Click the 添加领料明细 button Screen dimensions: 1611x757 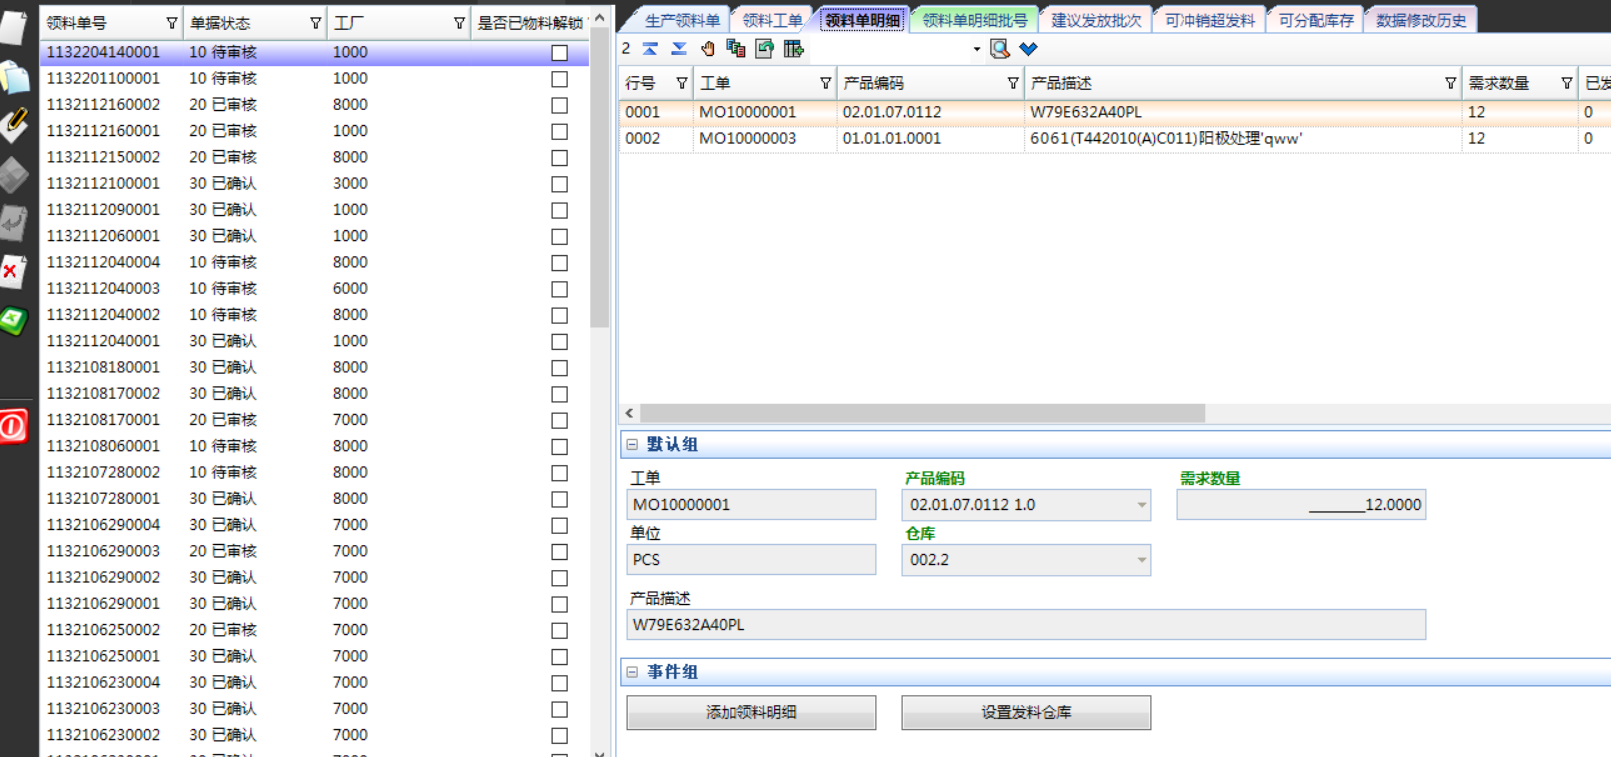(751, 712)
